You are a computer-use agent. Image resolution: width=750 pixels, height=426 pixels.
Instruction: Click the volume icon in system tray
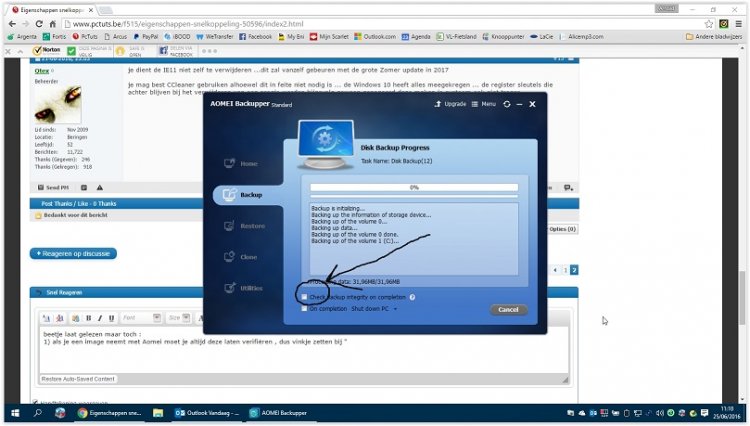point(660,413)
